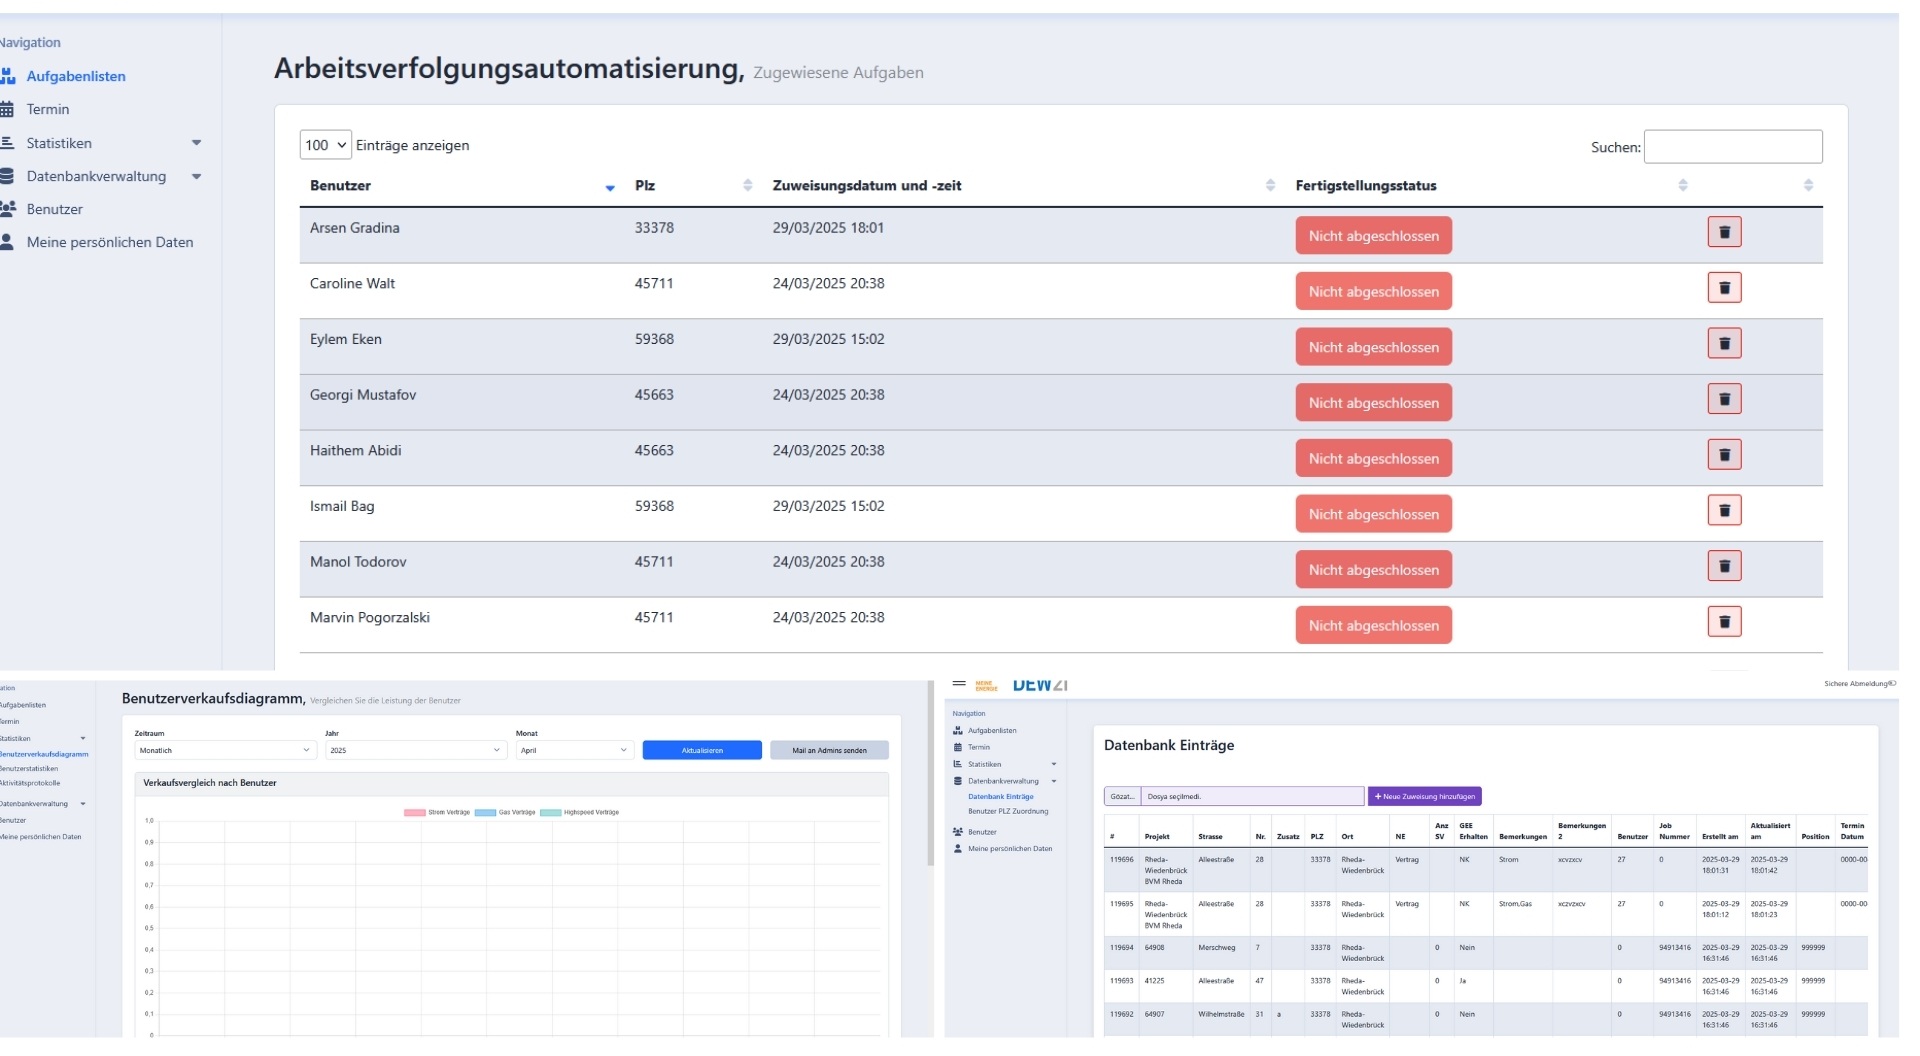Open Benutzer PLZ Zuordnung submenu item
Screen dimensions: 1920x1056
point(1008,811)
